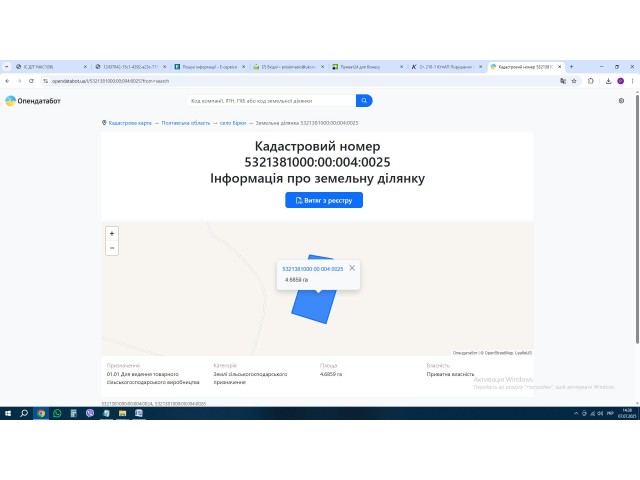Open File Explorer from the taskbar
Viewport: 640px width, 480px height.
pyautogui.click(x=122, y=413)
